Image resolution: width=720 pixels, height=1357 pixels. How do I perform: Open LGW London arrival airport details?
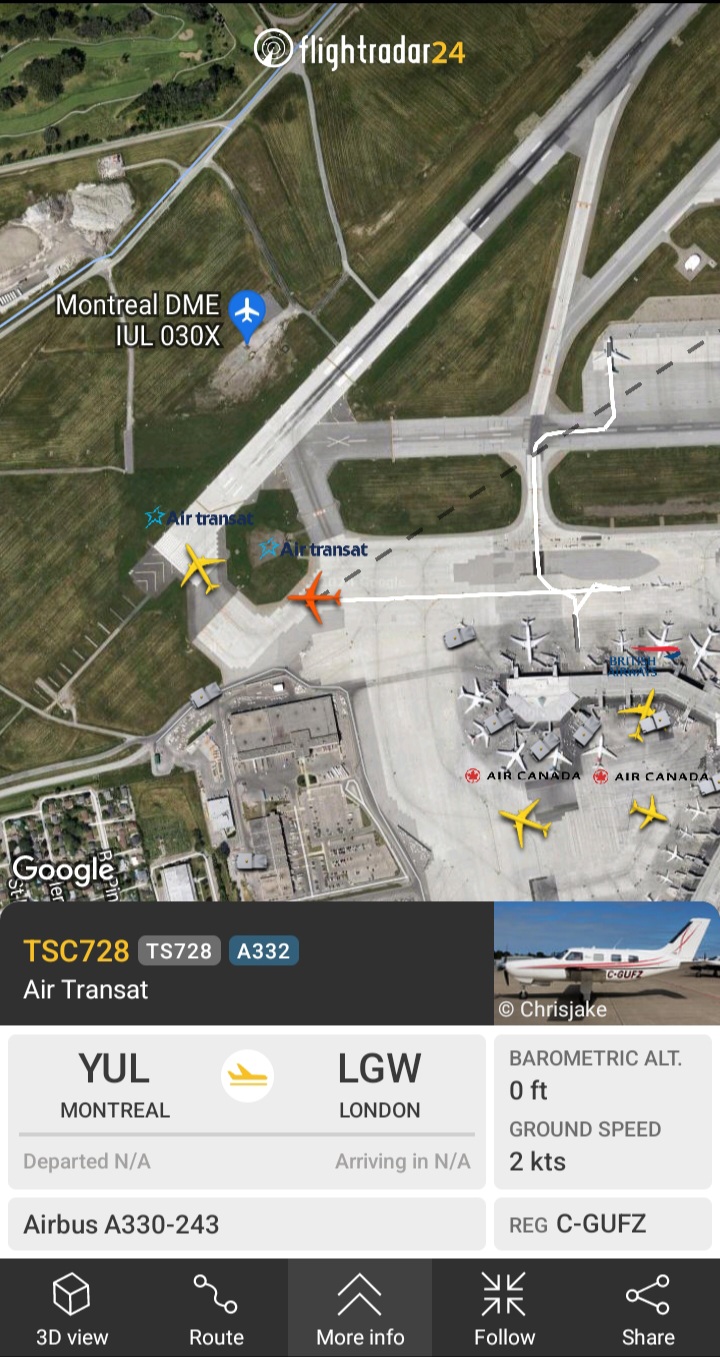(x=379, y=1084)
